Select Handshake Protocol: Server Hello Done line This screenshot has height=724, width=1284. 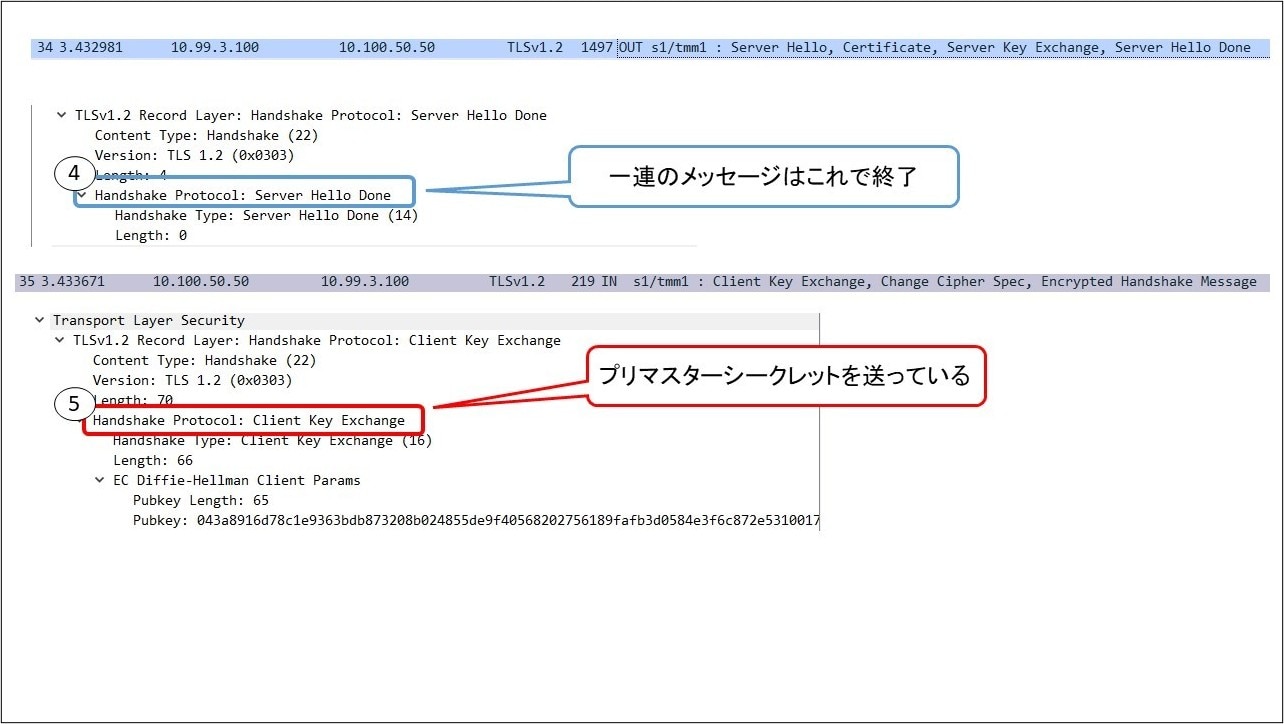[x=242, y=196]
